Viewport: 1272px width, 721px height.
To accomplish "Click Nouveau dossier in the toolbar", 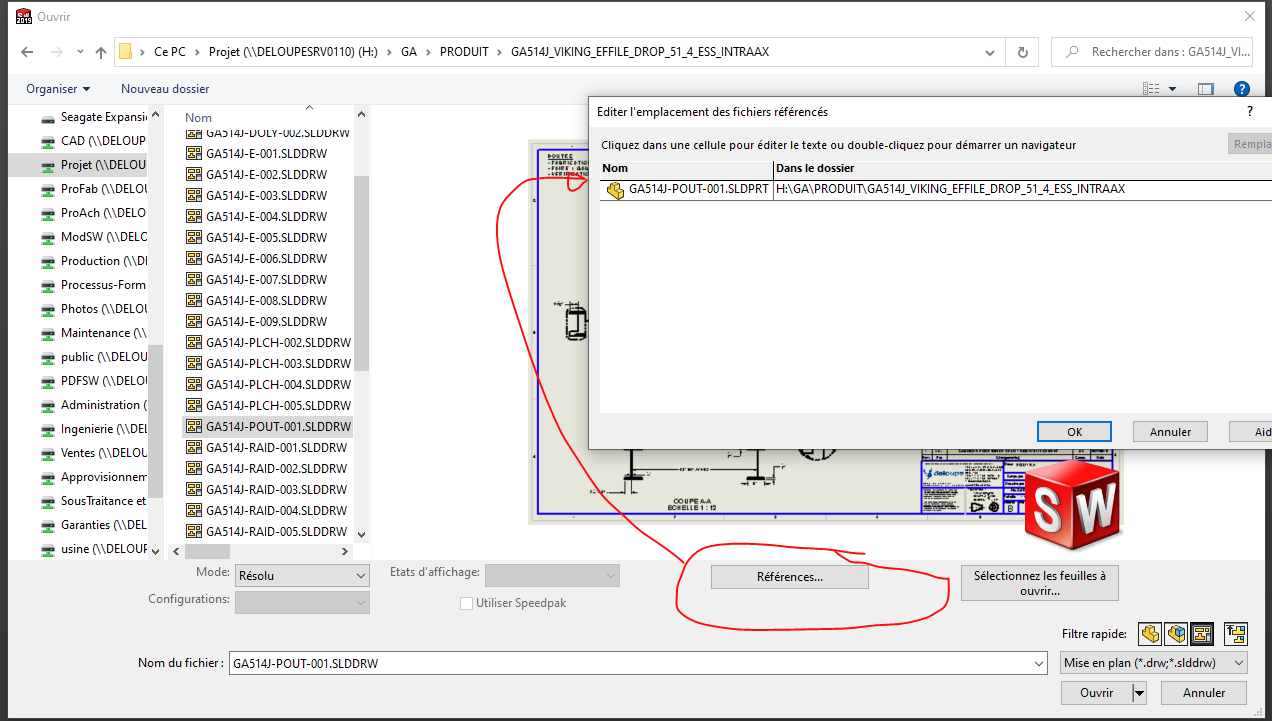I will 165,89.
